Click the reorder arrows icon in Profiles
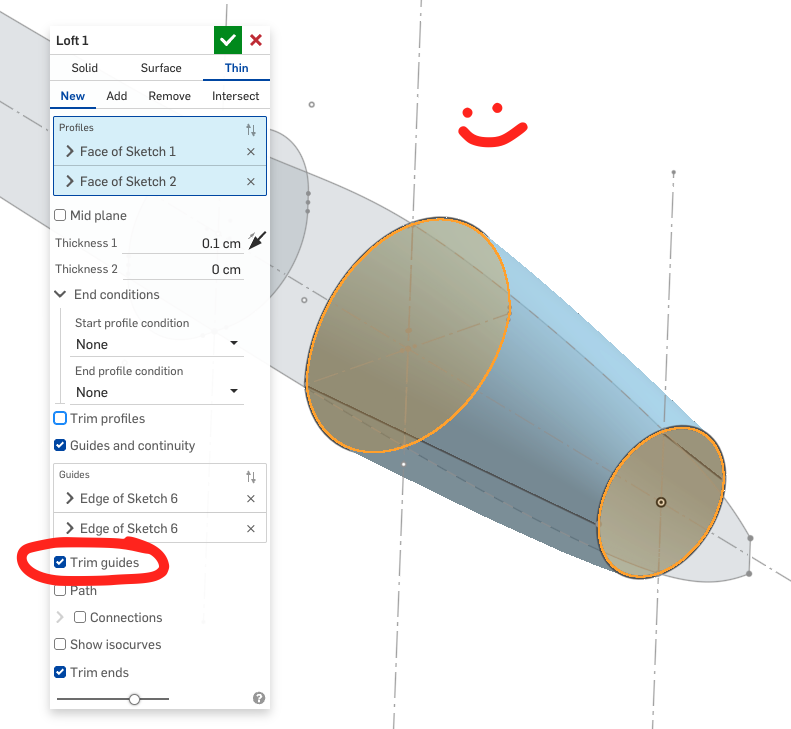 251,130
